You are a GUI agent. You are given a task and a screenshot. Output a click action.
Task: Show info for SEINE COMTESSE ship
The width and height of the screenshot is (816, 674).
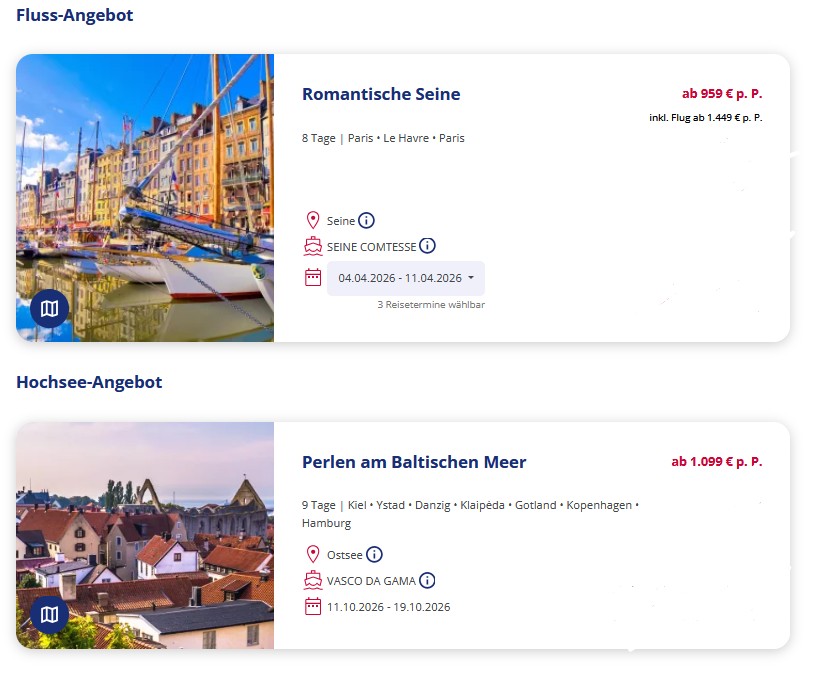pos(428,246)
